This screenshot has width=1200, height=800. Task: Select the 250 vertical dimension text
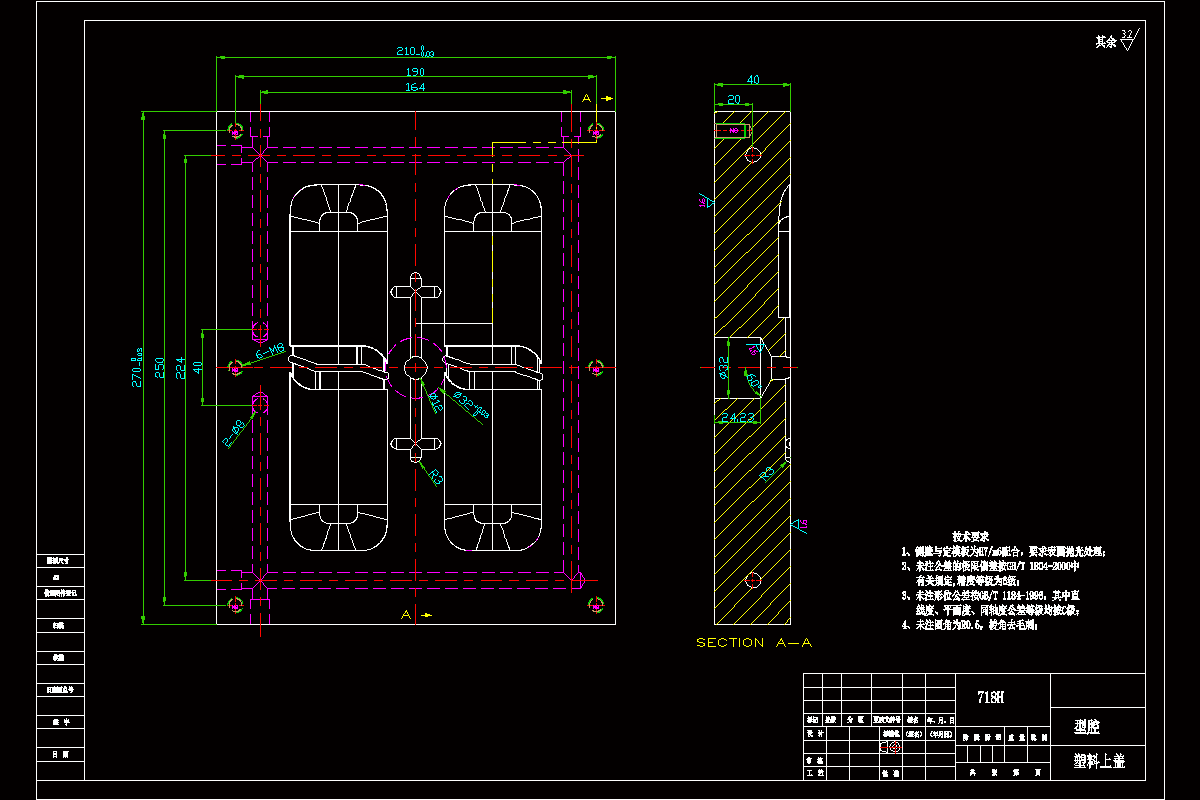159,369
